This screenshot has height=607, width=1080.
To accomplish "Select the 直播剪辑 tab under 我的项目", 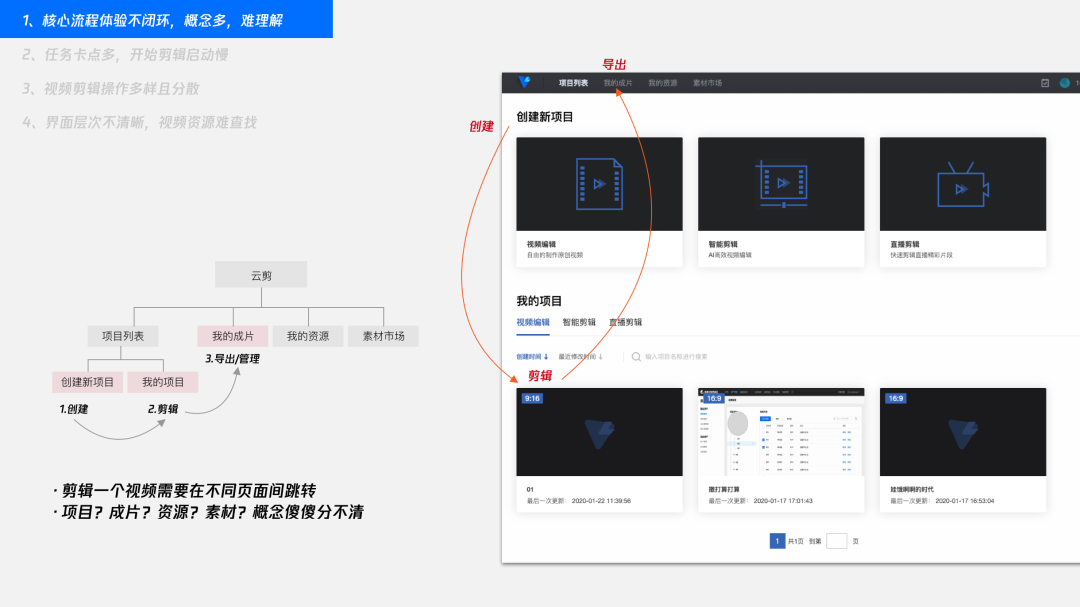I will 625,322.
